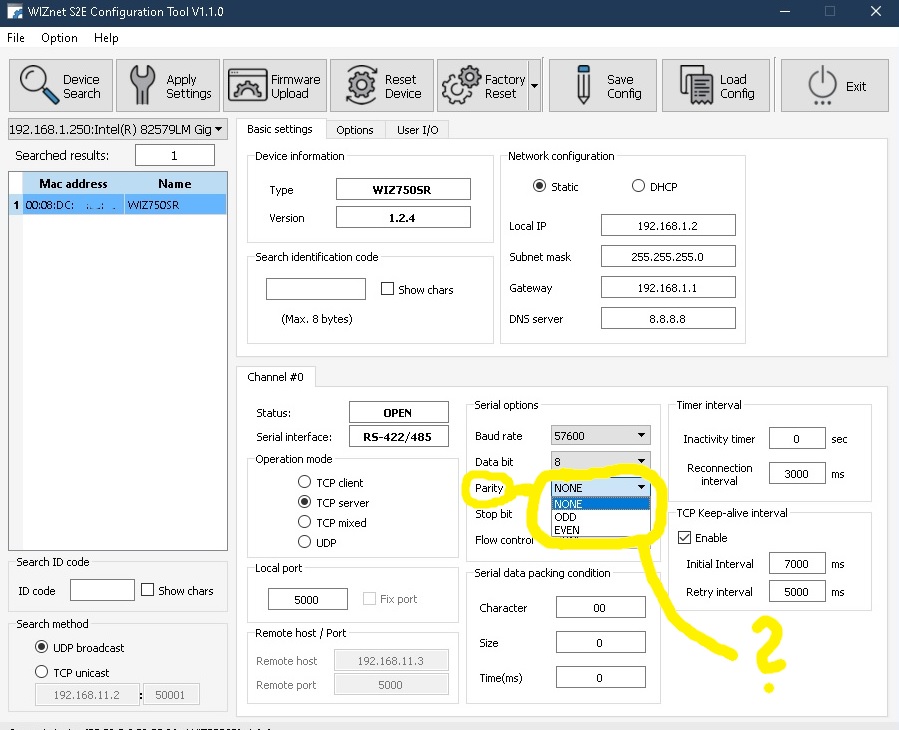Choose EVEN in the Parity list
899x730 pixels.
pyautogui.click(x=600, y=530)
